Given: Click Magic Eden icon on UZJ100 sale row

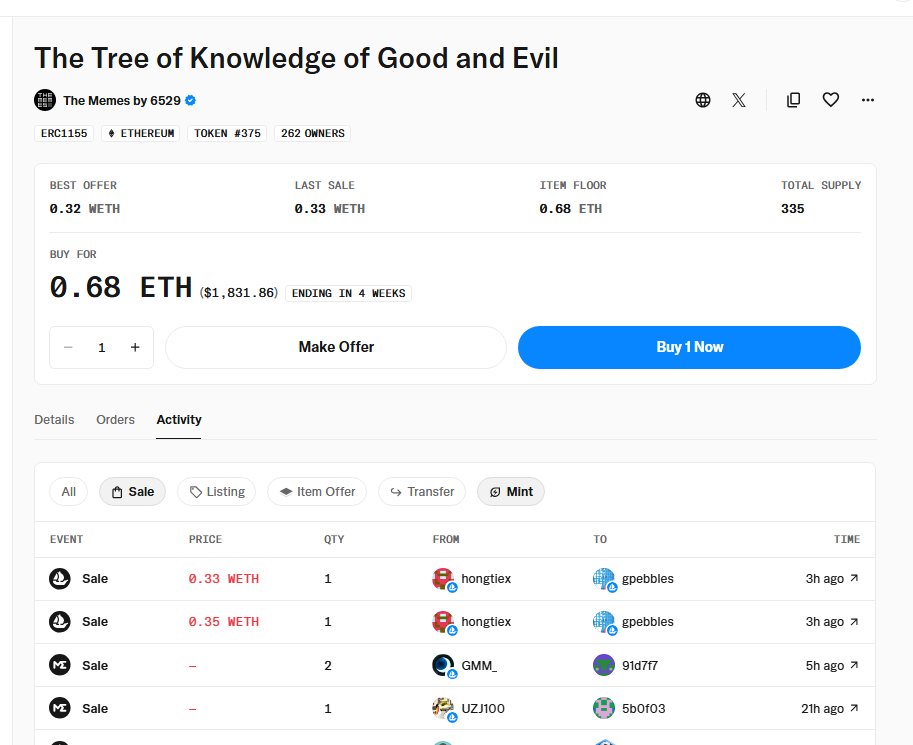Looking at the screenshot, I should point(59,708).
